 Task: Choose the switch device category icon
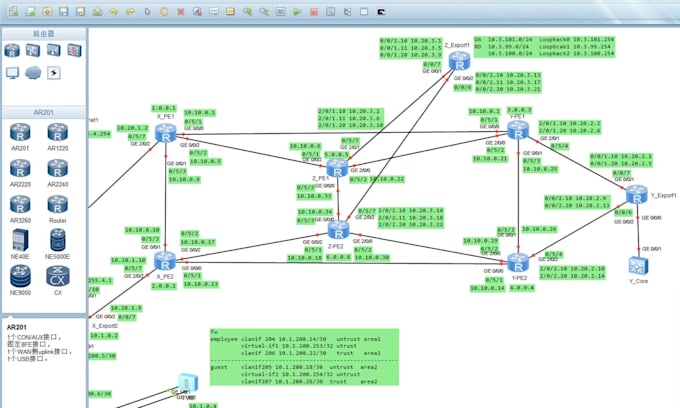(33, 50)
